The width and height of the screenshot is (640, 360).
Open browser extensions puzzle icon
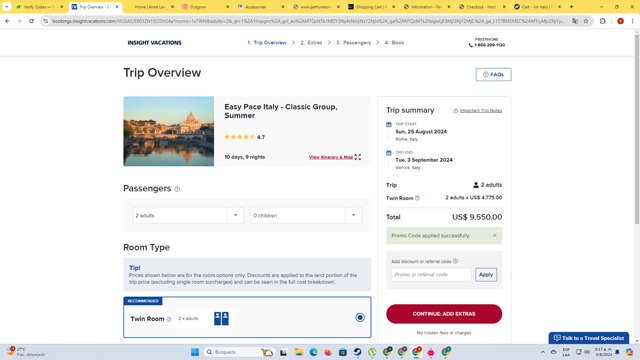tap(602, 21)
